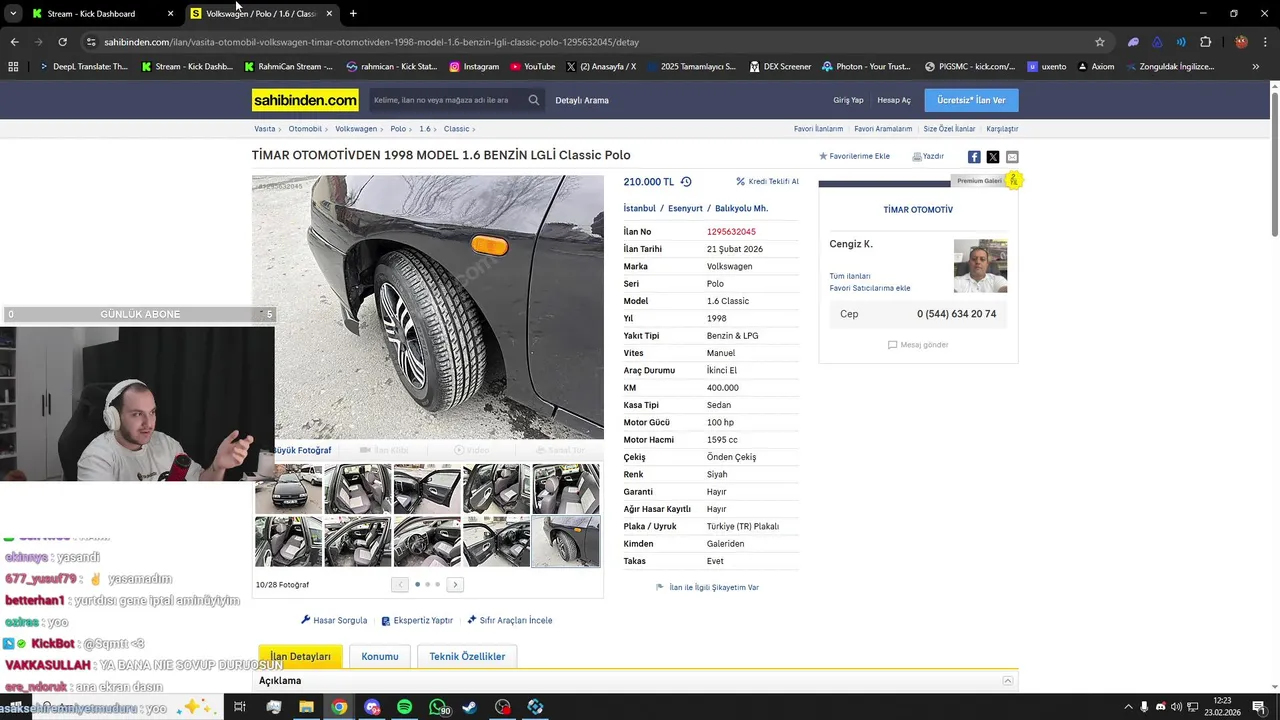Click the Instagram bookmark

[474, 67]
